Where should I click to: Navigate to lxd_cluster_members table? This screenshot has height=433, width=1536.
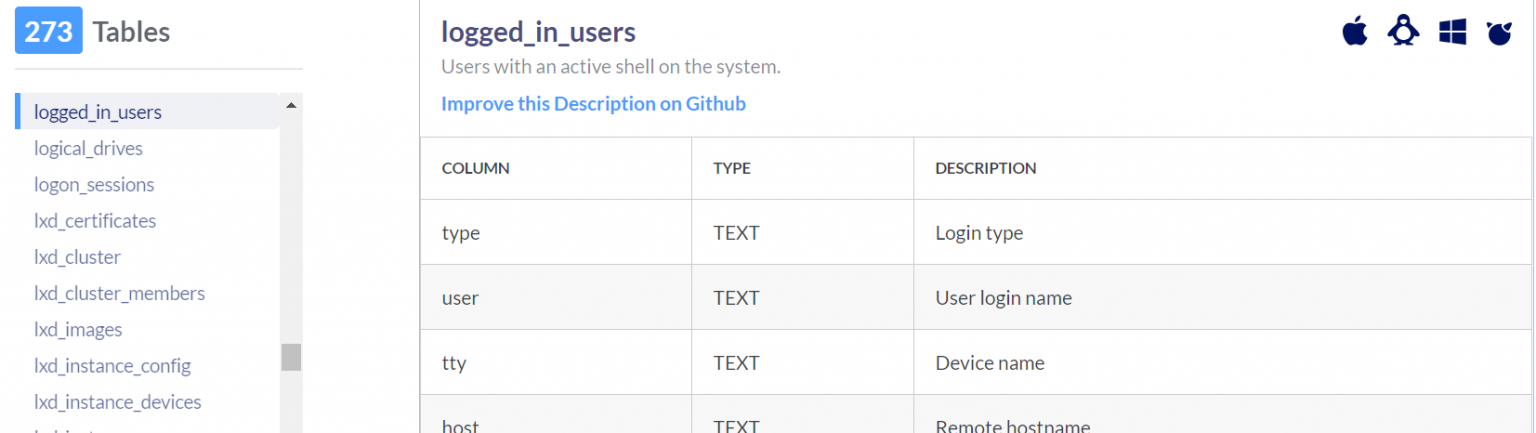tap(119, 293)
